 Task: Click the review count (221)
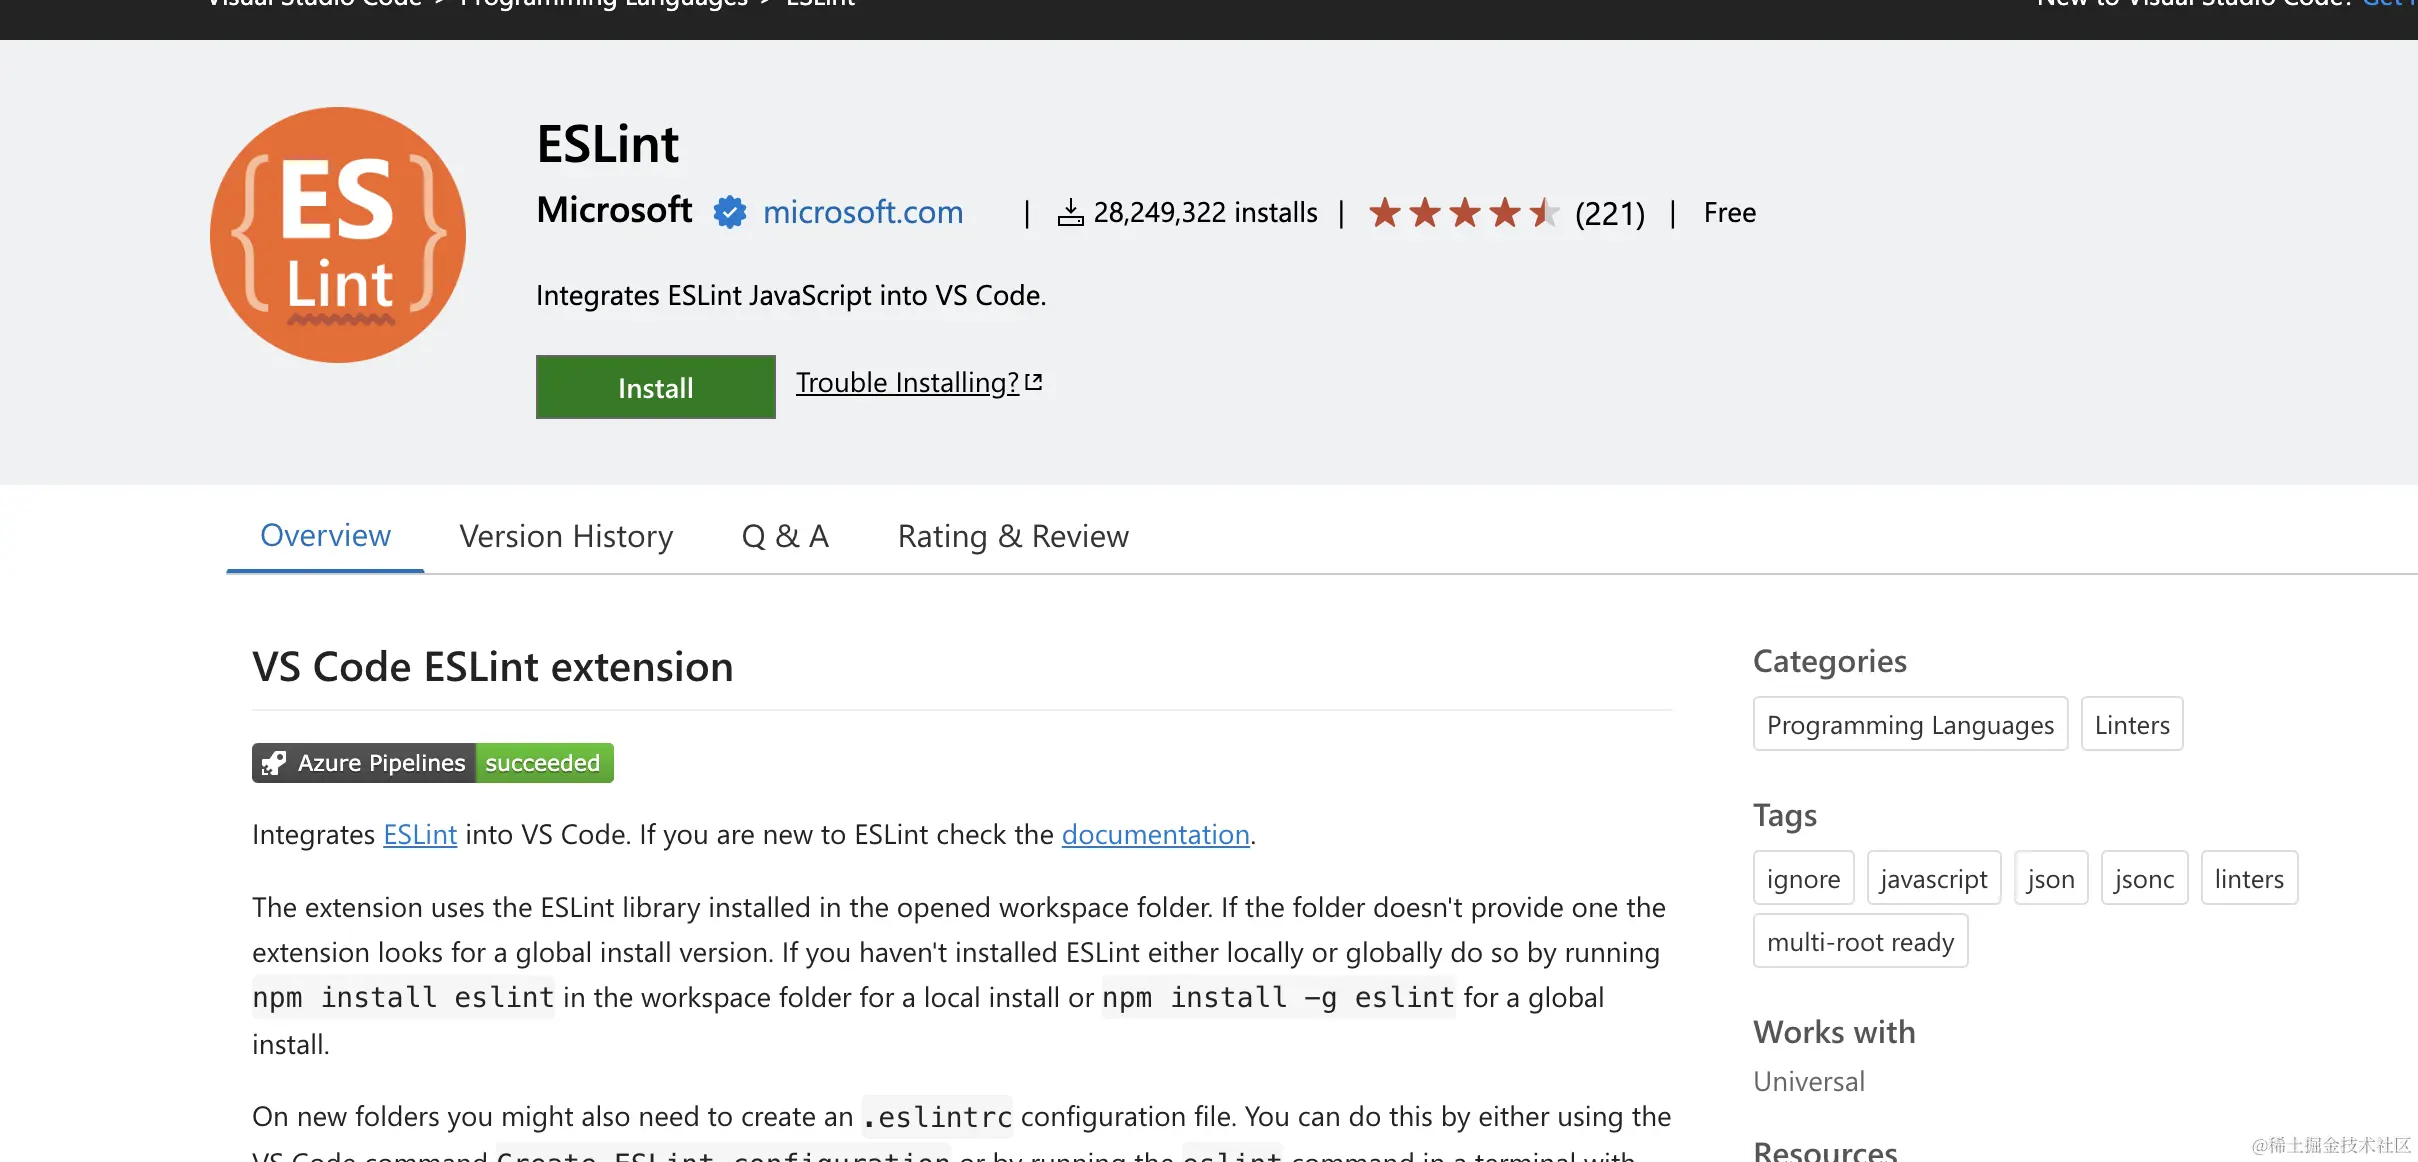coord(1609,213)
